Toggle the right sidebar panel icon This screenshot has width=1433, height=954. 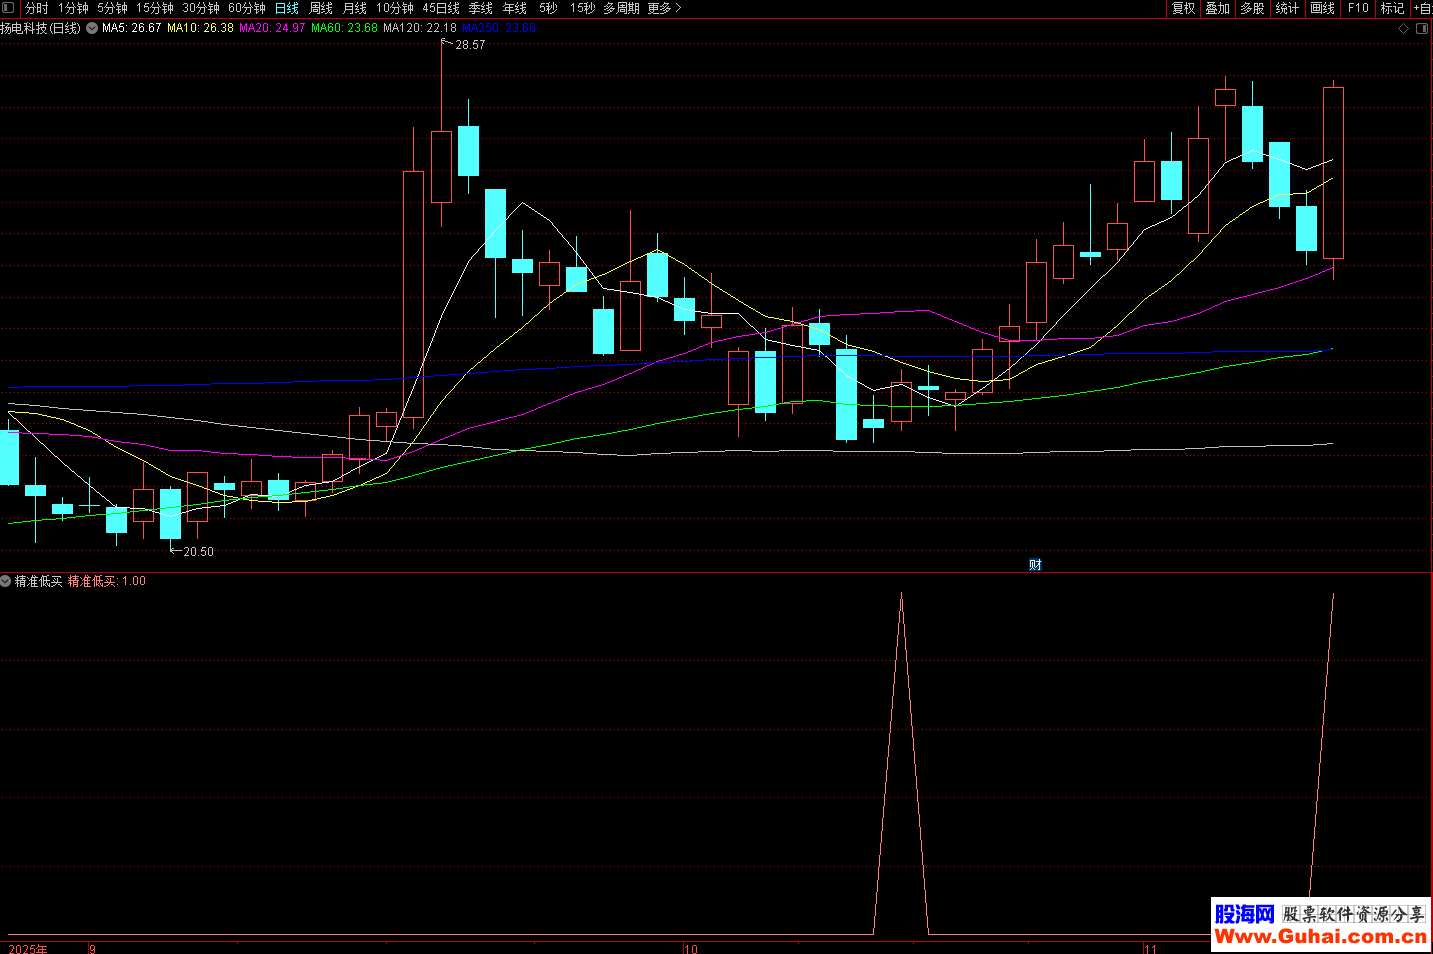pos(1422,29)
